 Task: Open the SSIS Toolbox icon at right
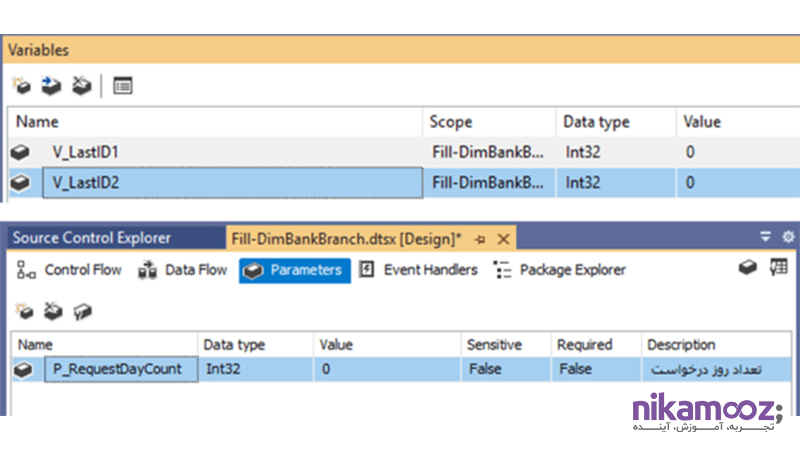[778, 268]
